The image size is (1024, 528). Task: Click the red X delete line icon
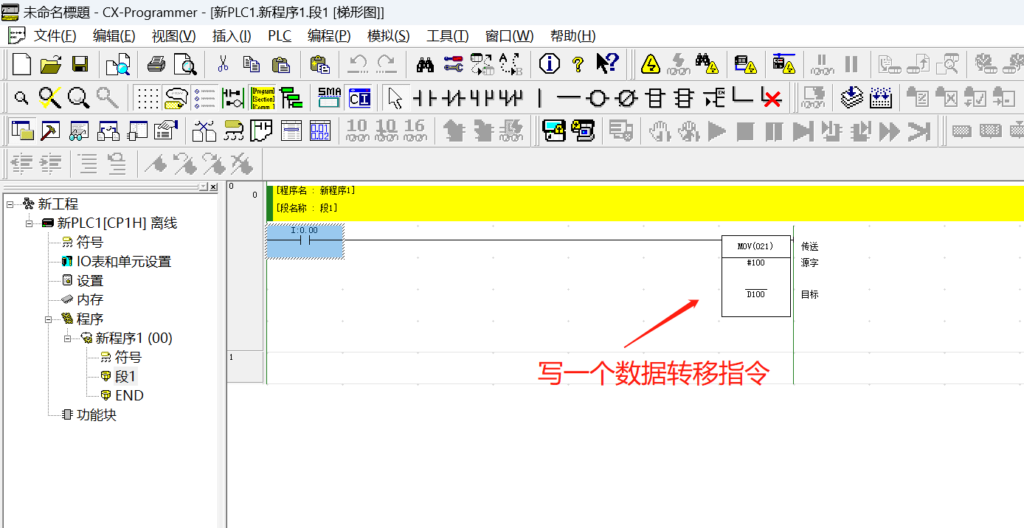click(771, 97)
